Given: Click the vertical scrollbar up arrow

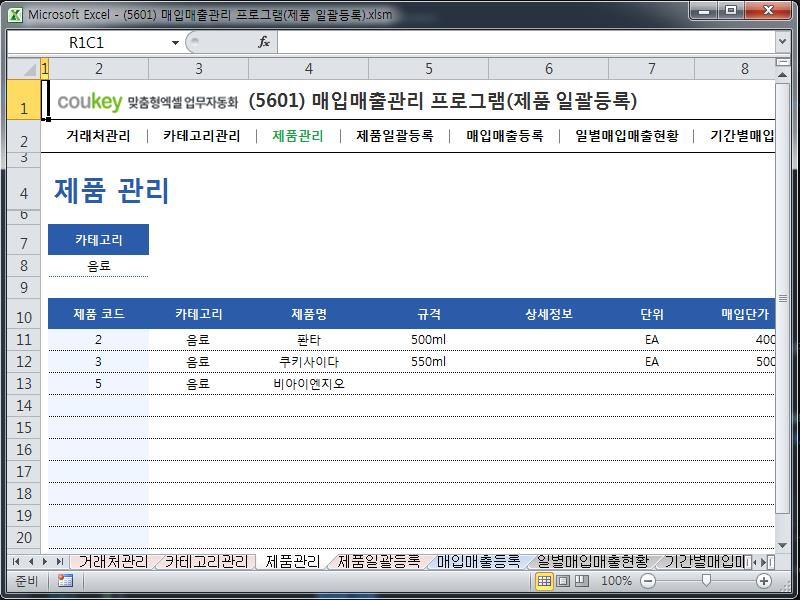Looking at the screenshot, I should 782,74.
